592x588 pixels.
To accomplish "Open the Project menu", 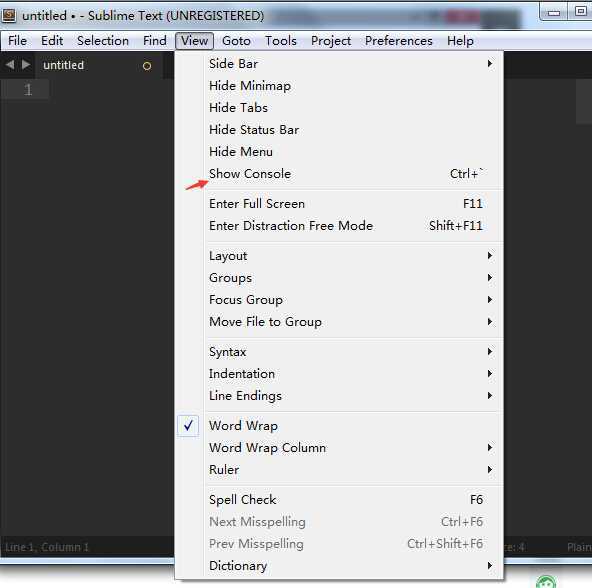I will pyautogui.click(x=331, y=40).
